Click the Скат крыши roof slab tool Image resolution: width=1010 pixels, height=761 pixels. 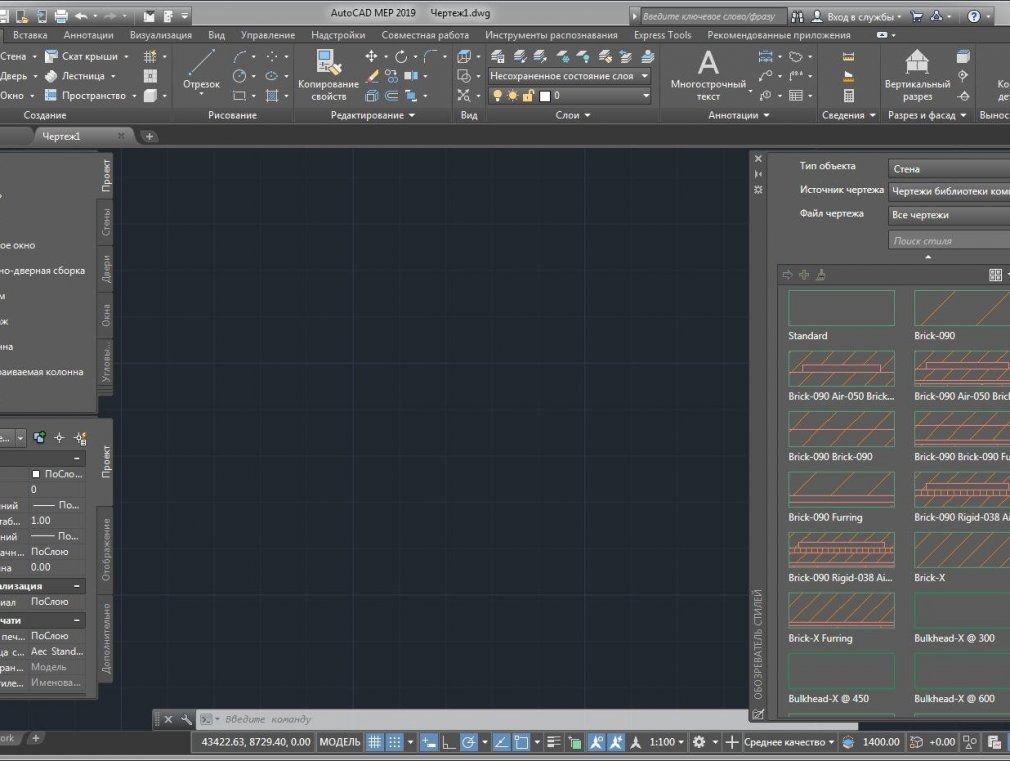[81, 57]
